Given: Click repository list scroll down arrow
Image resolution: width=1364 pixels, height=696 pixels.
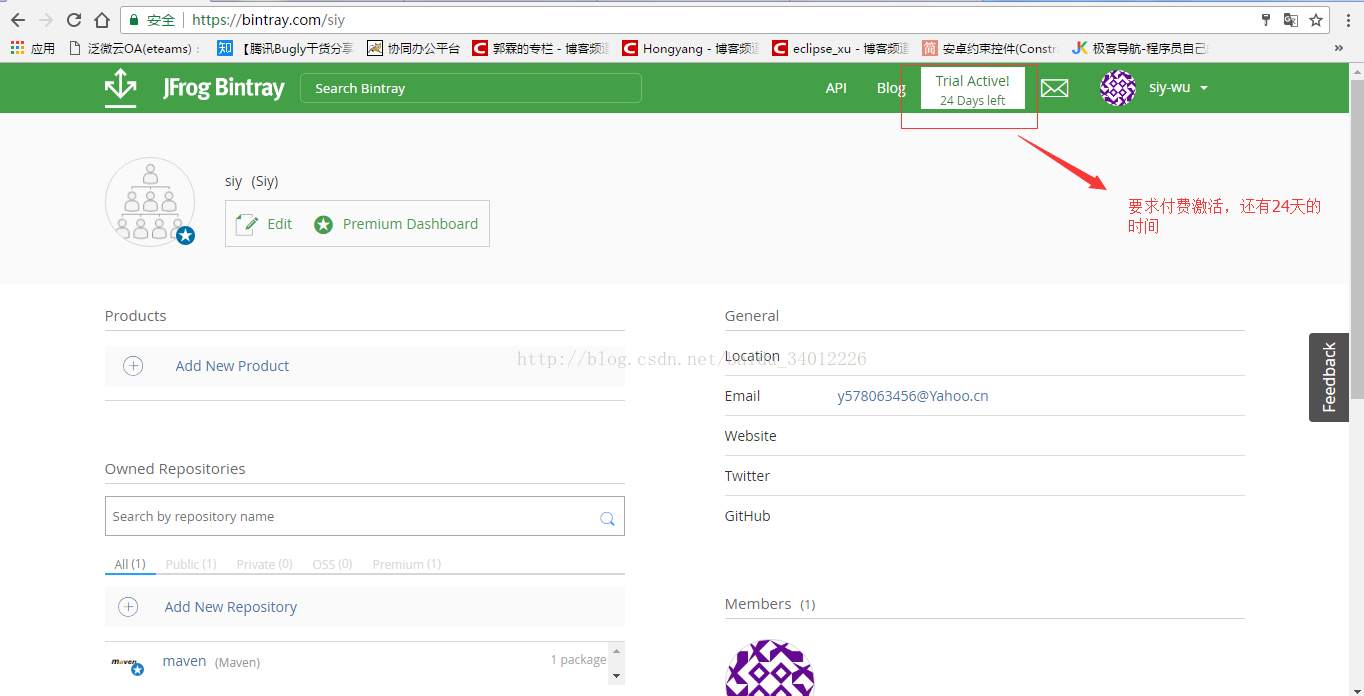Looking at the screenshot, I should [616, 676].
